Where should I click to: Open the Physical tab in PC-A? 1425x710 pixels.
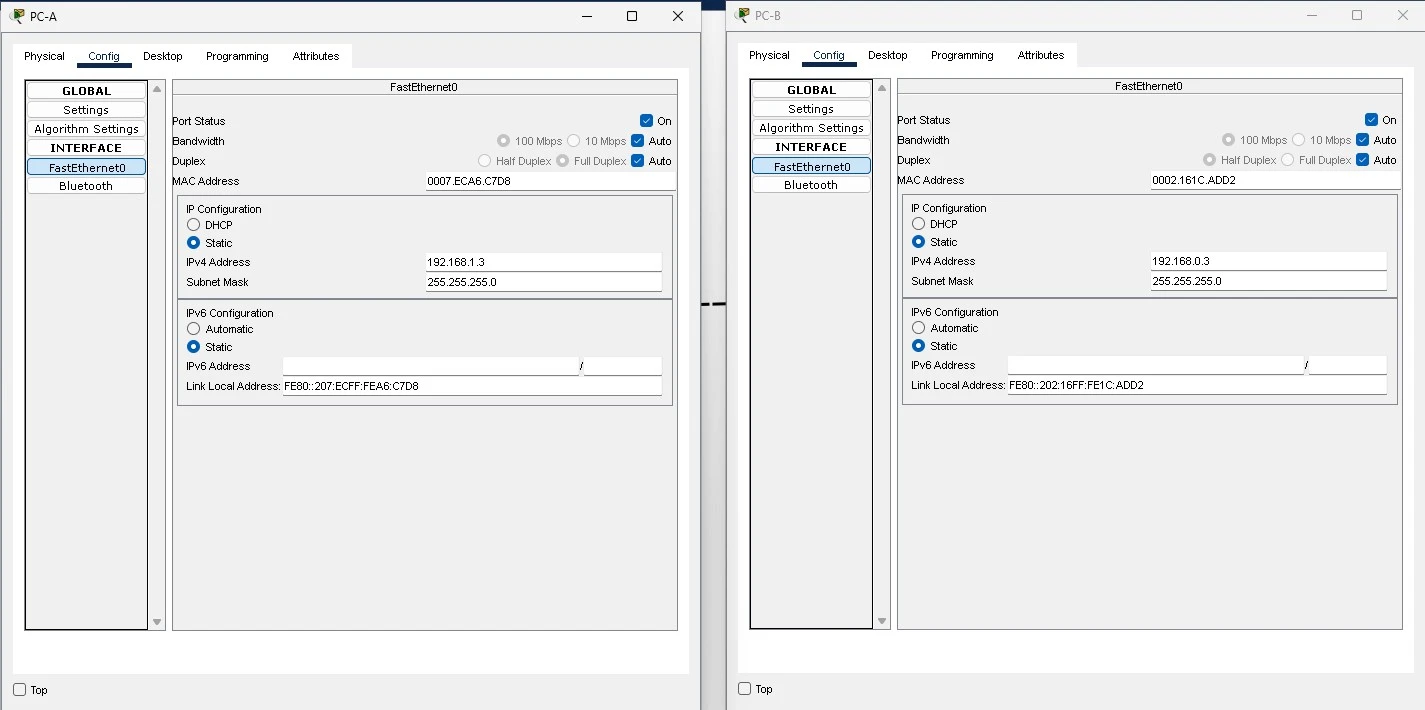click(x=44, y=56)
